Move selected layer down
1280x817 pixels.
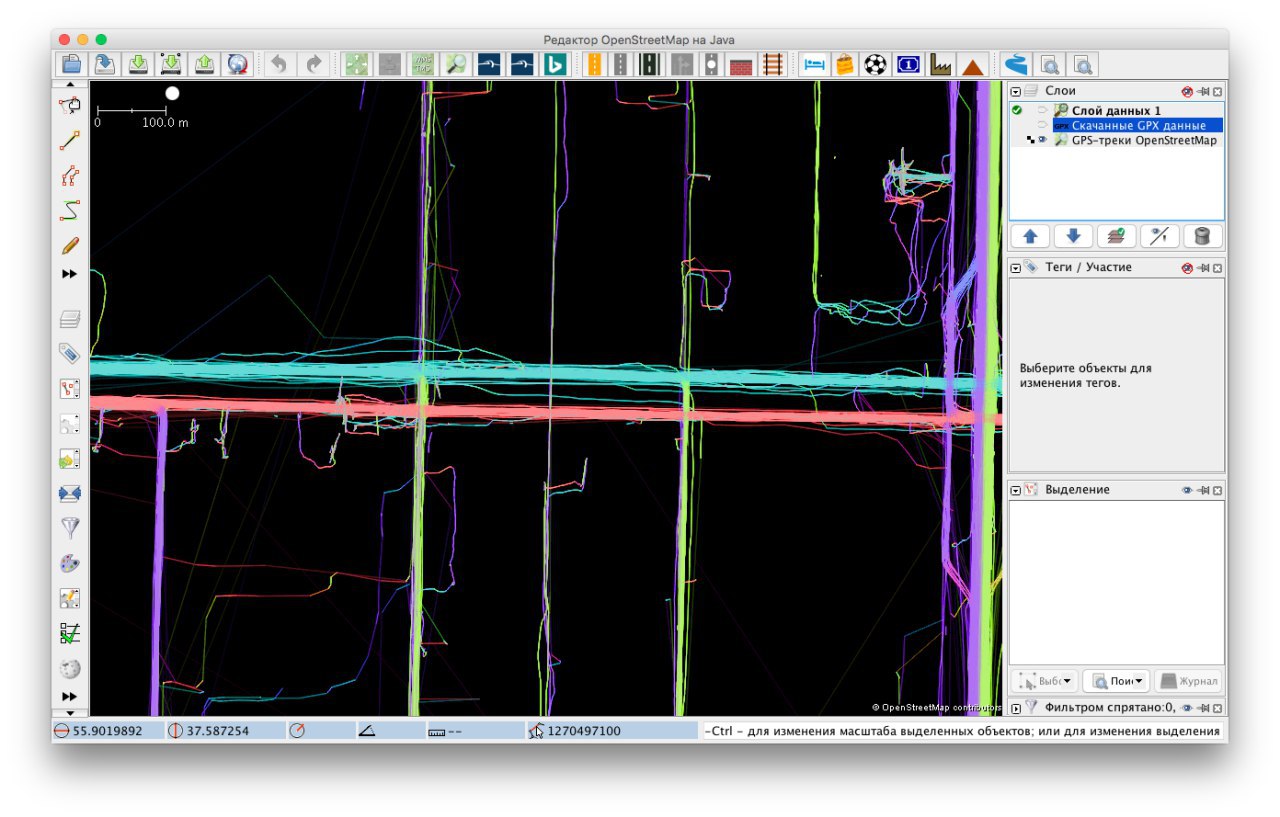(1073, 237)
